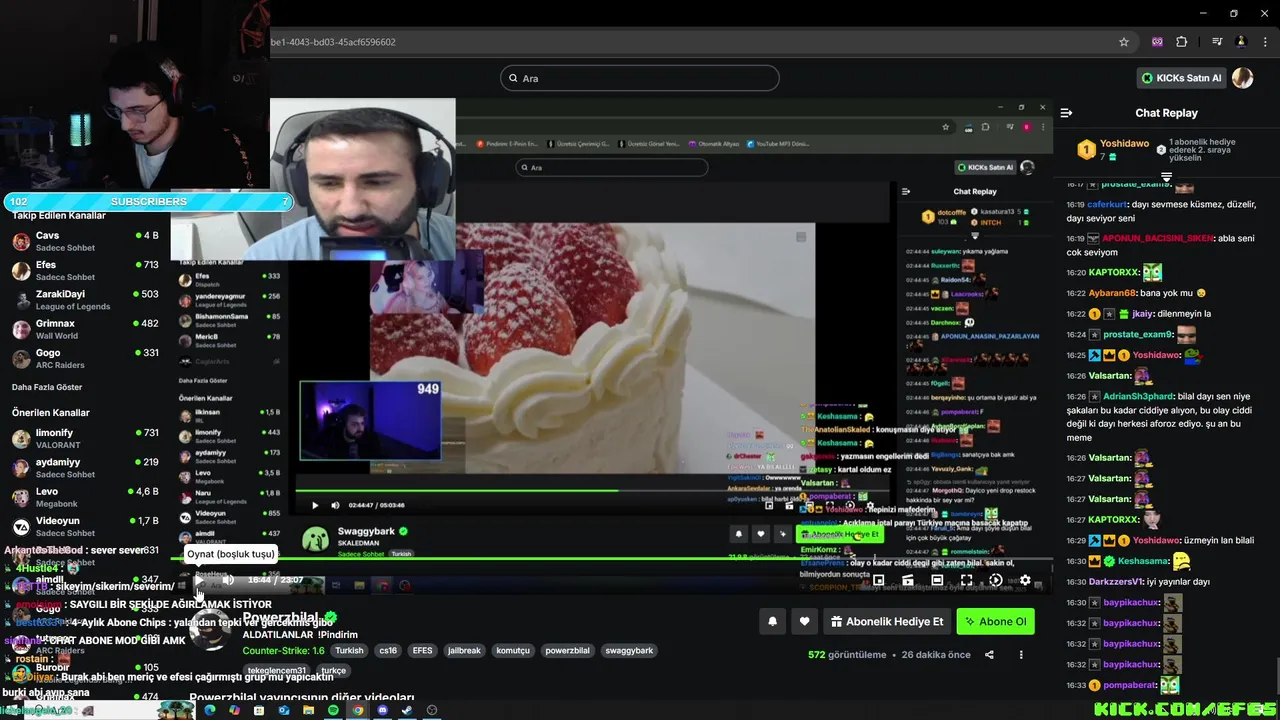1280x720 pixels.
Task: Focus the Ara search field
Action: coord(640,78)
